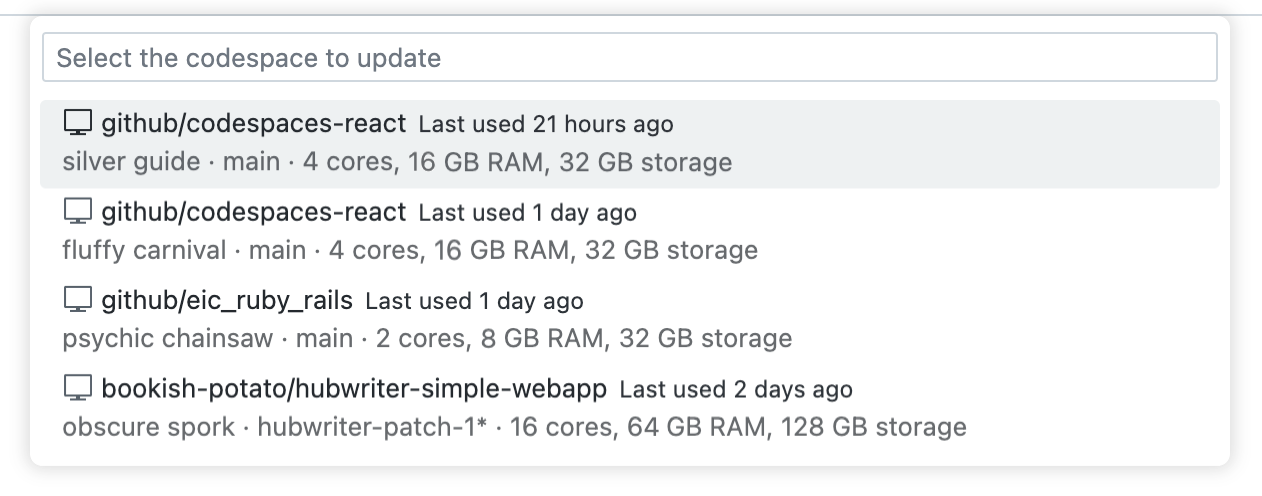Click the "silver guide" codespace name

(x=131, y=162)
